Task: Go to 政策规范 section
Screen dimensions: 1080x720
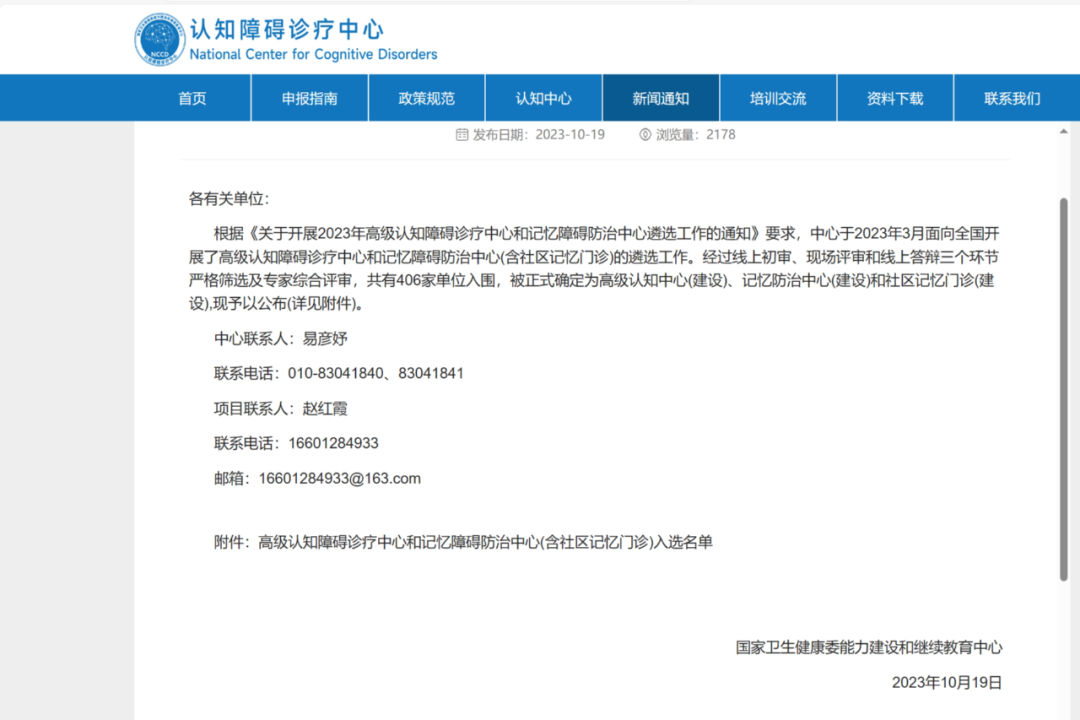Action: [427, 99]
